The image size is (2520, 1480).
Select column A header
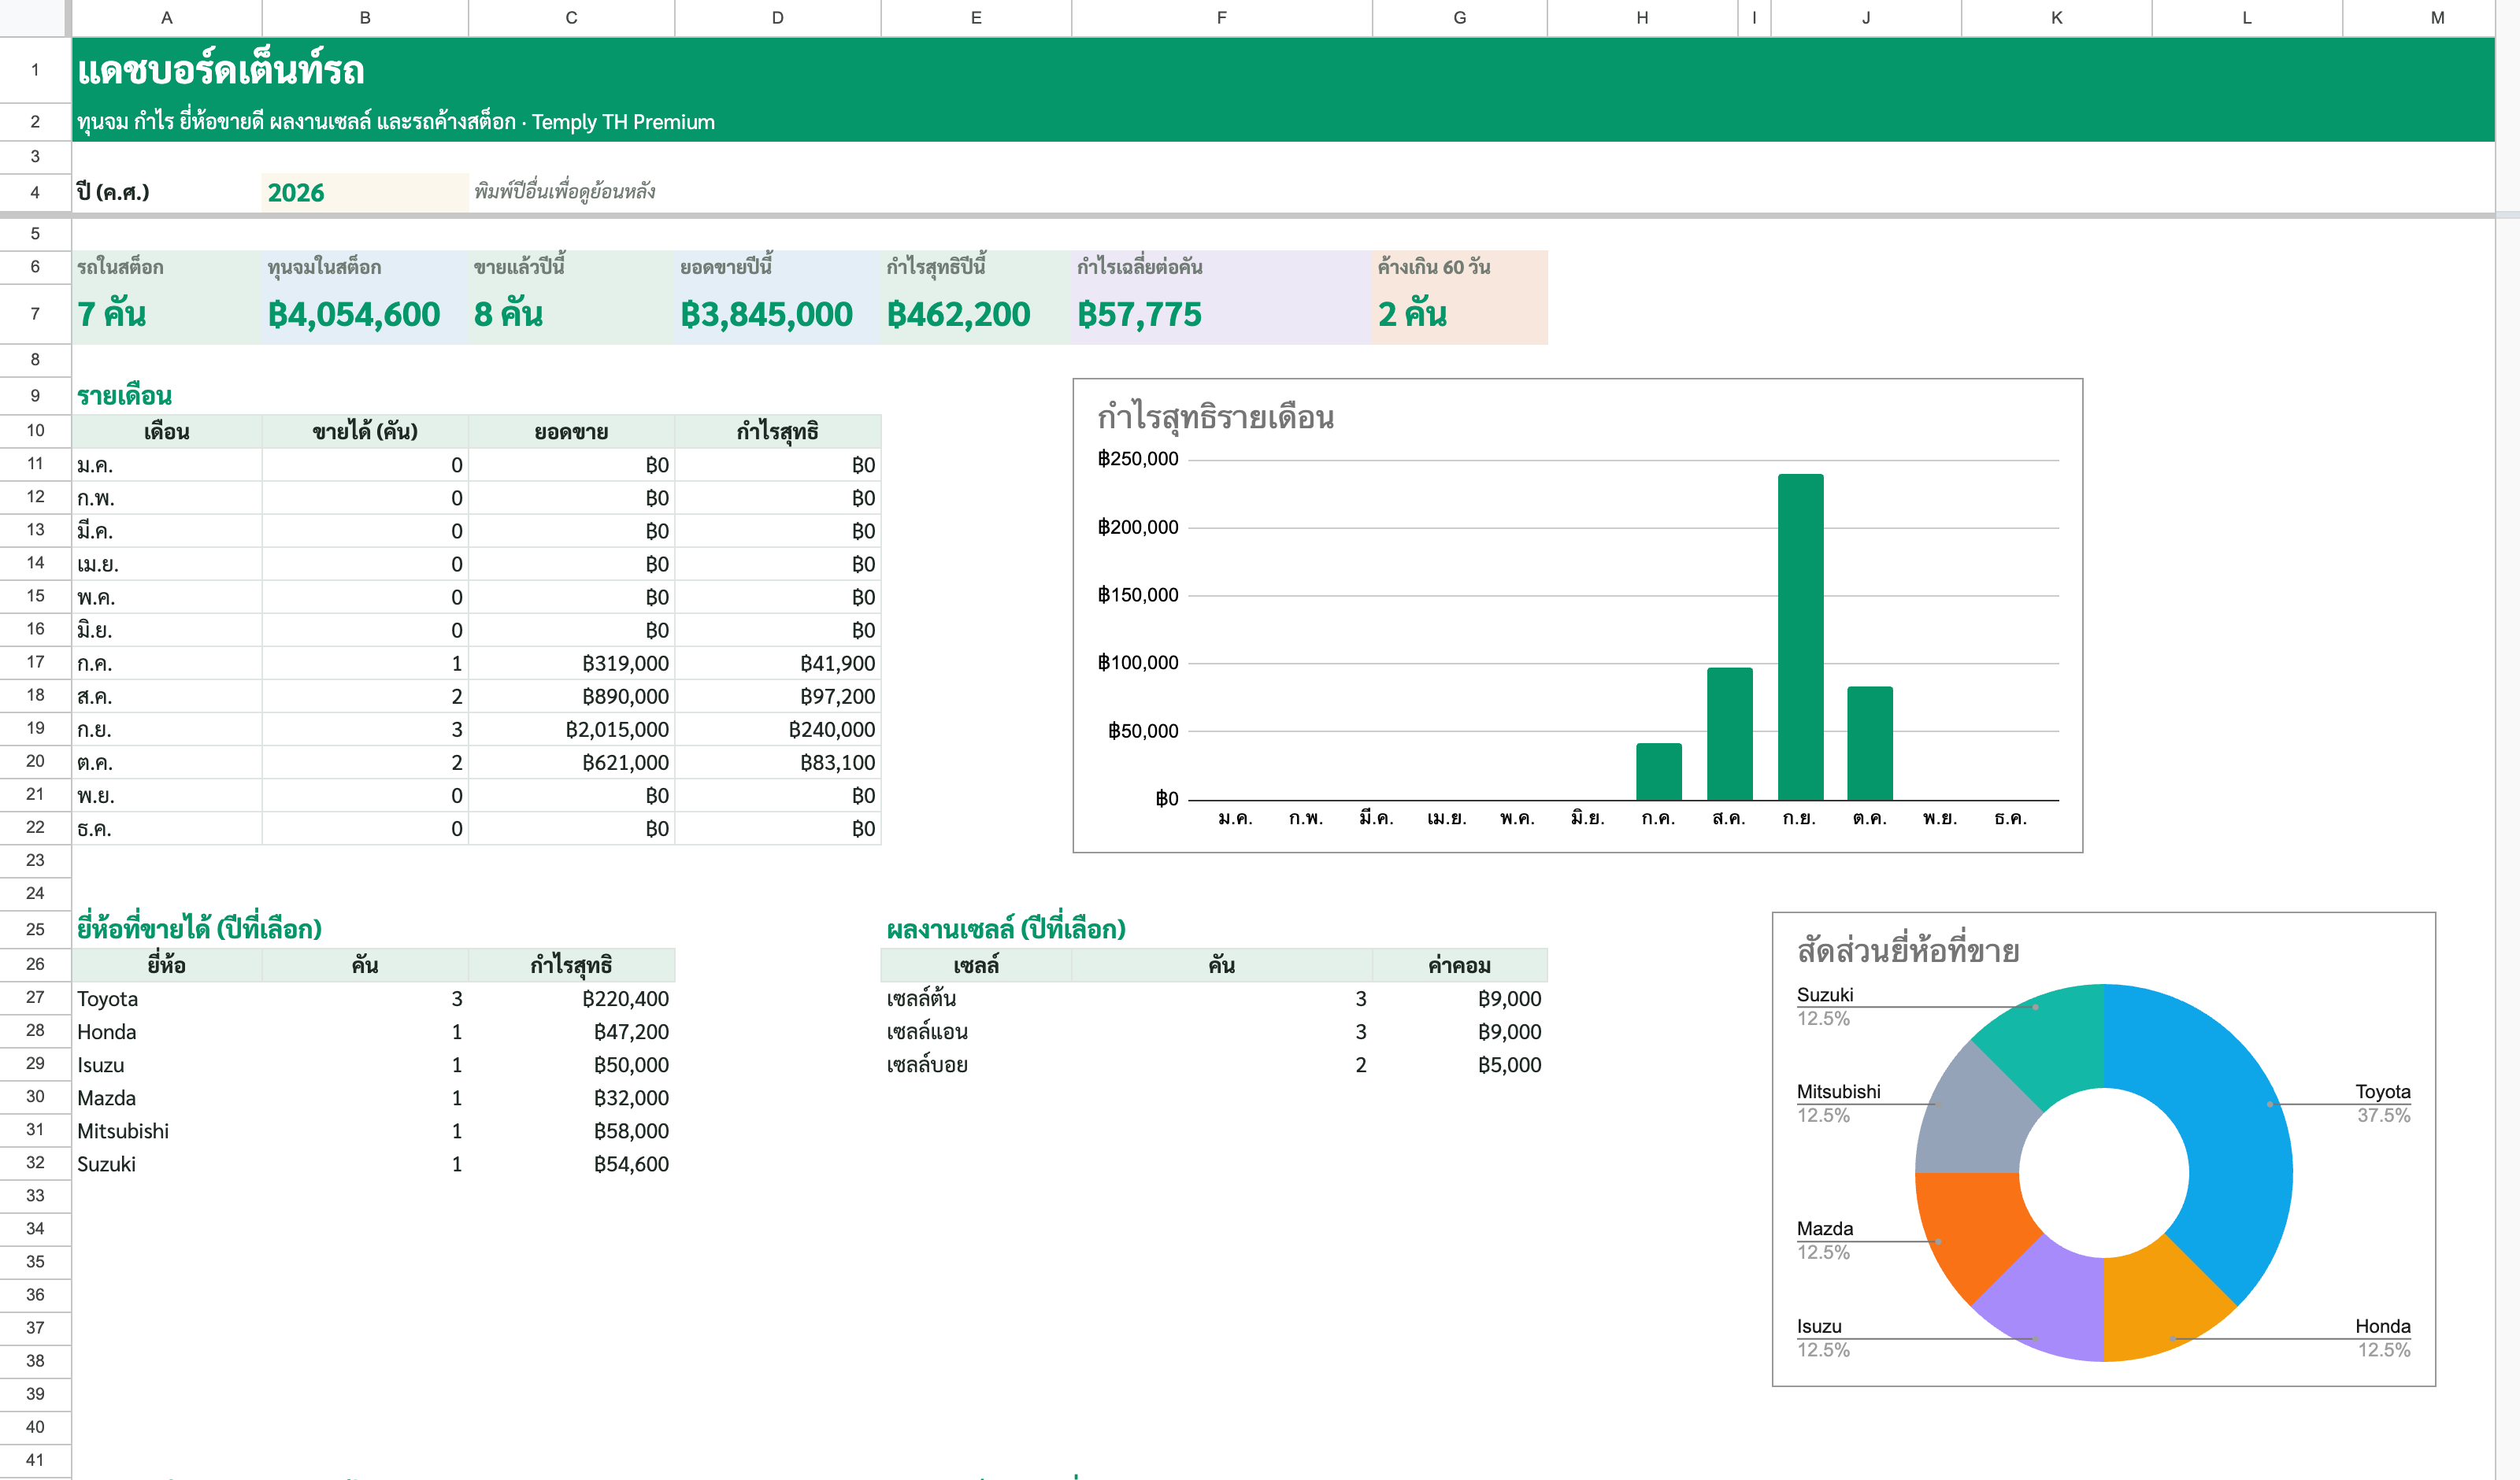click(x=167, y=17)
